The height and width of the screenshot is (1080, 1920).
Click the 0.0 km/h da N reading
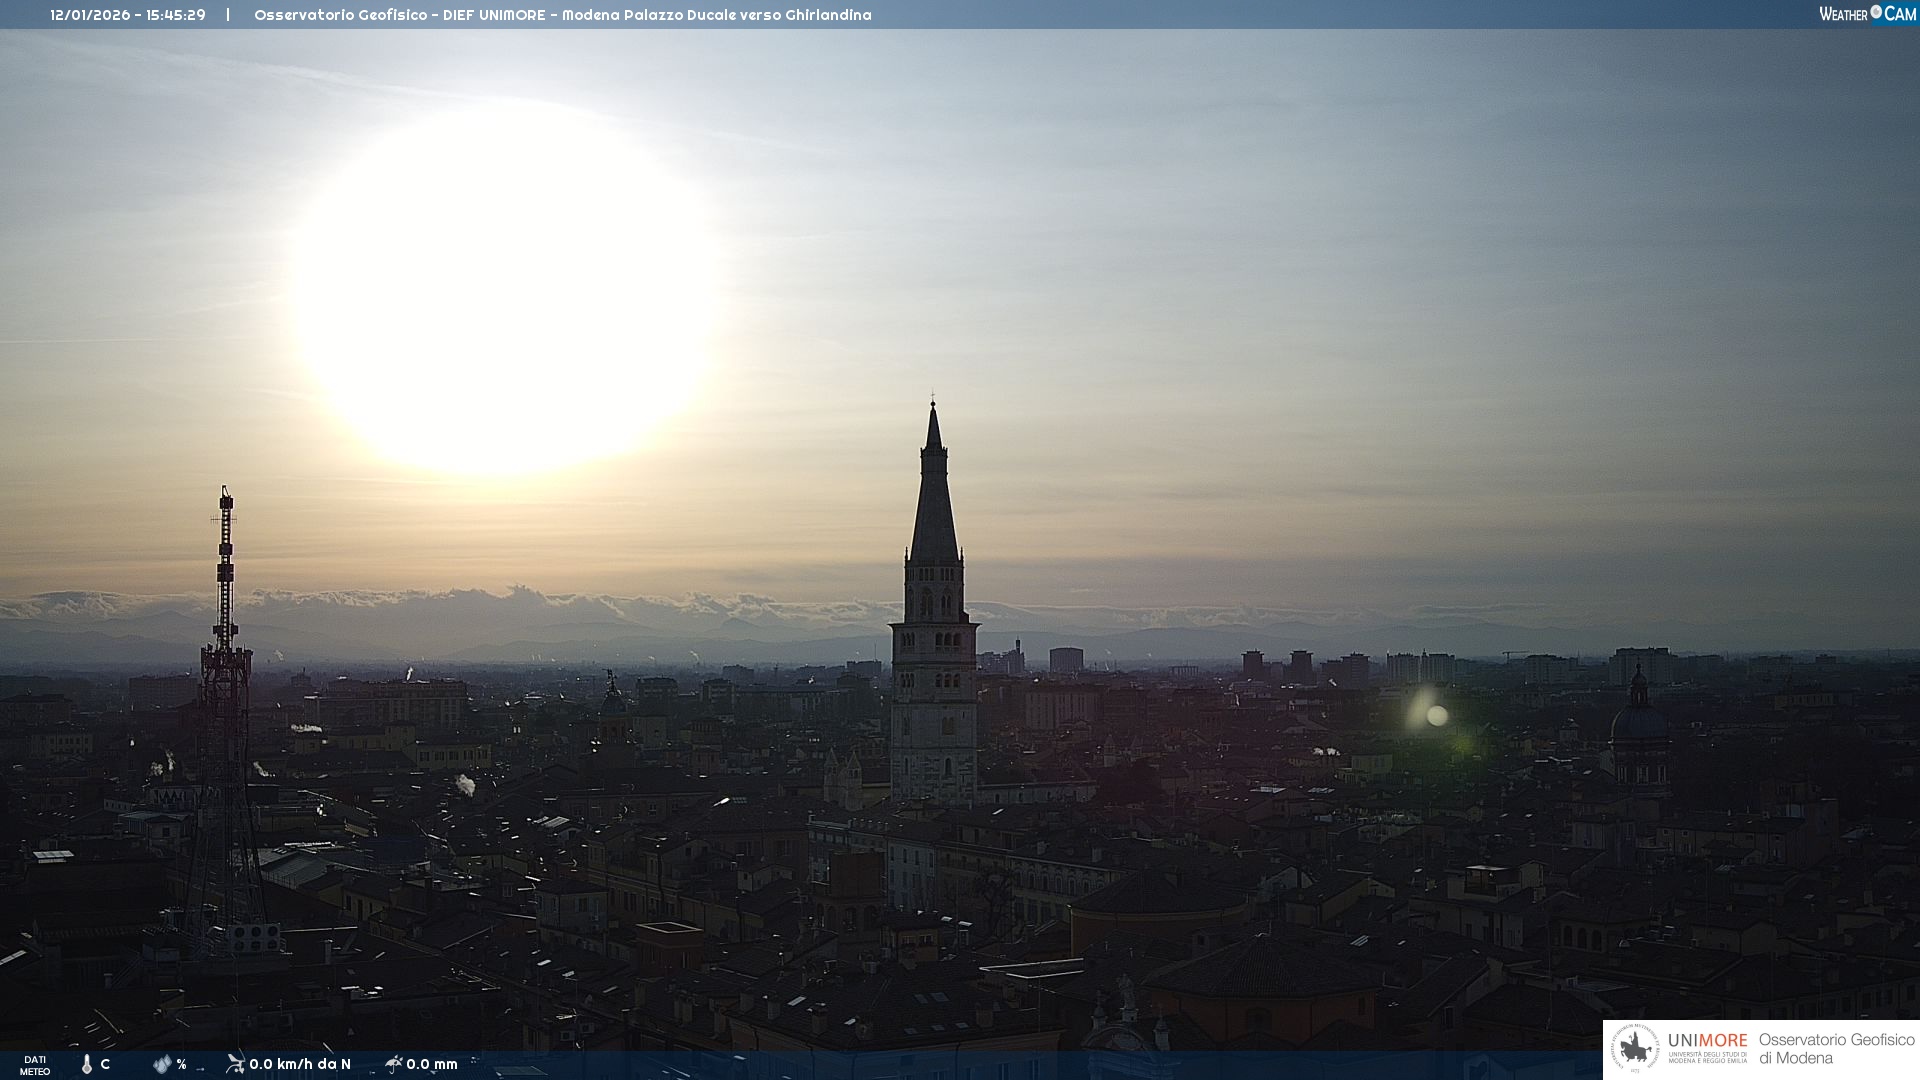click(300, 1064)
